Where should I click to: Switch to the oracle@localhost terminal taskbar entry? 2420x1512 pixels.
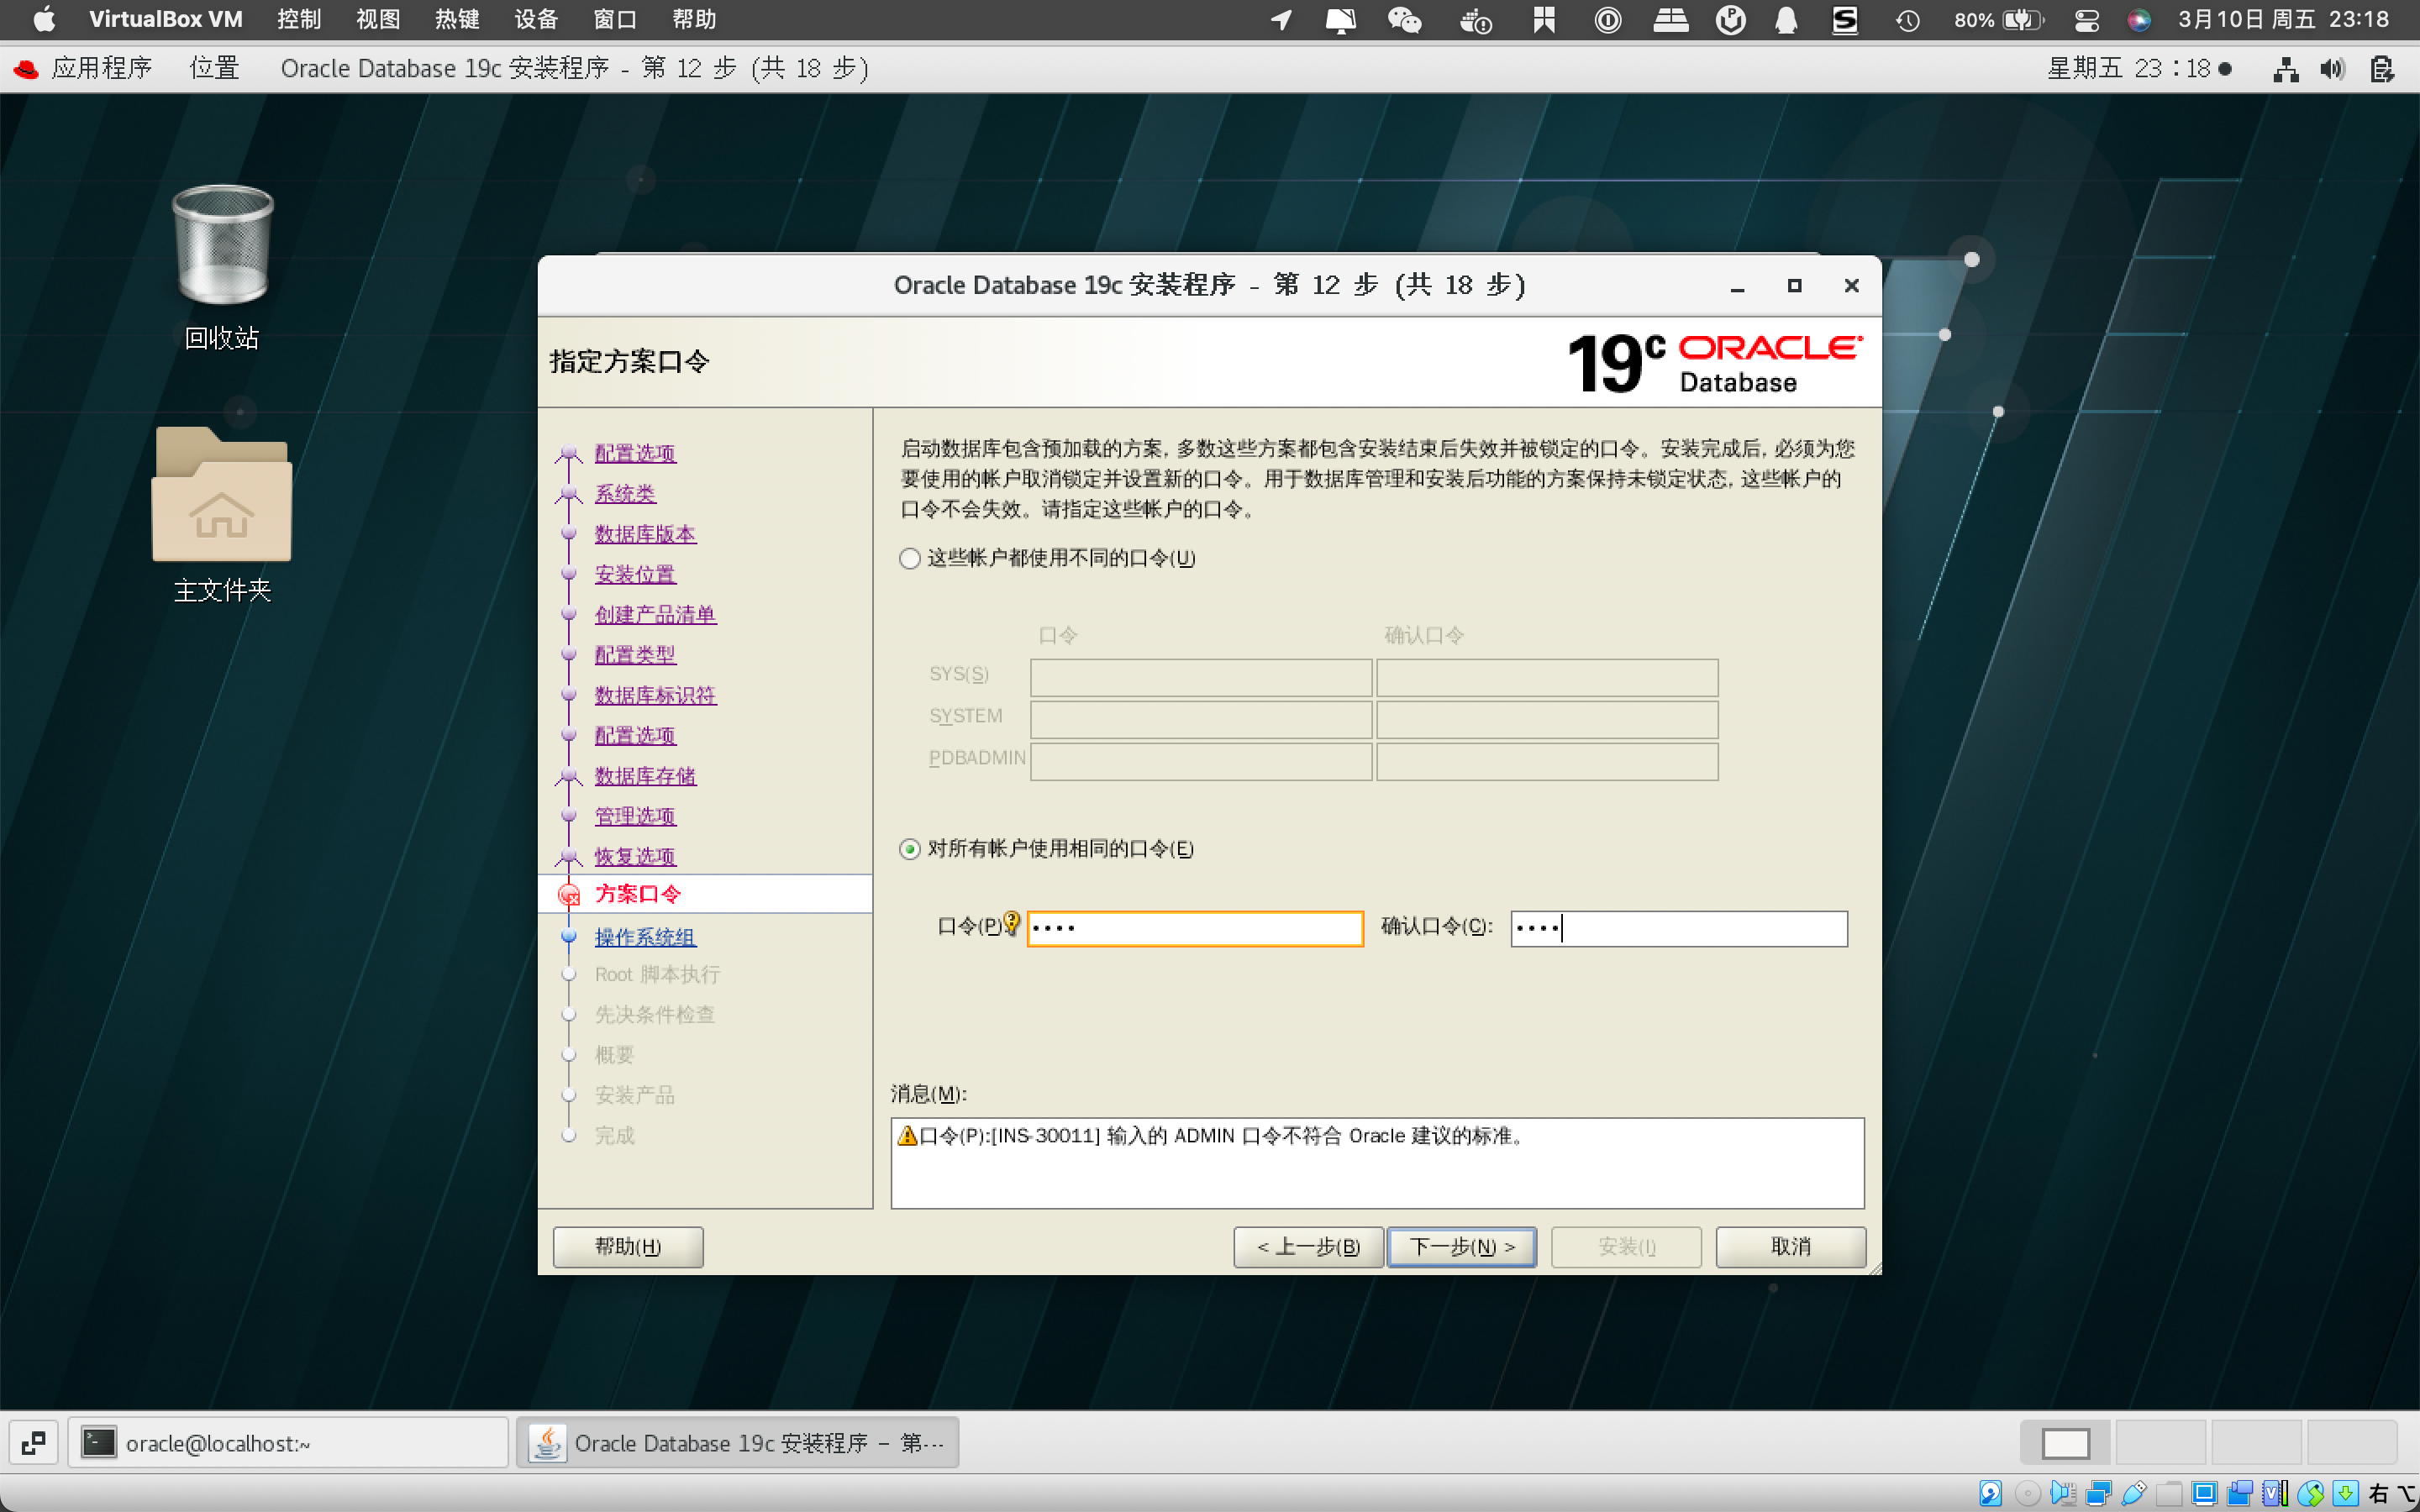point(288,1443)
